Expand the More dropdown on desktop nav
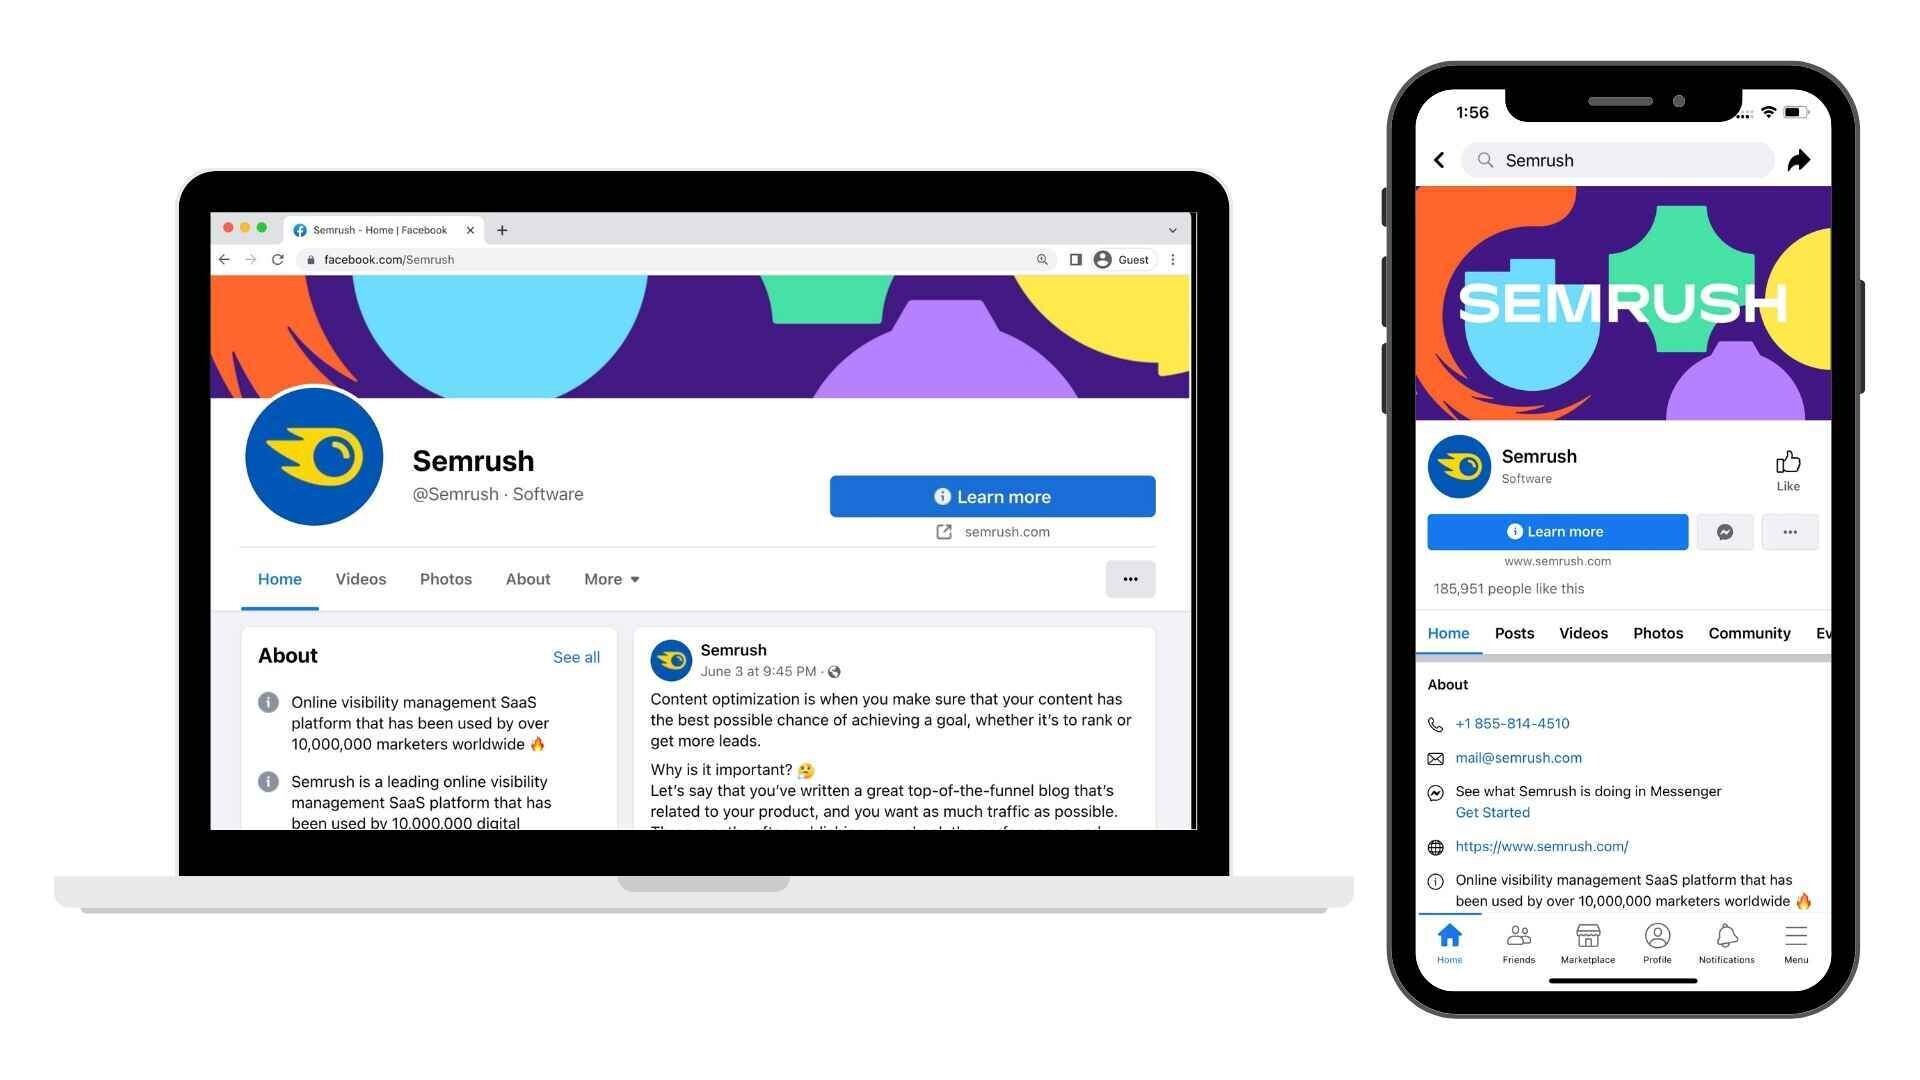The width and height of the screenshot is (1920, 1080). tap(611, 578)
